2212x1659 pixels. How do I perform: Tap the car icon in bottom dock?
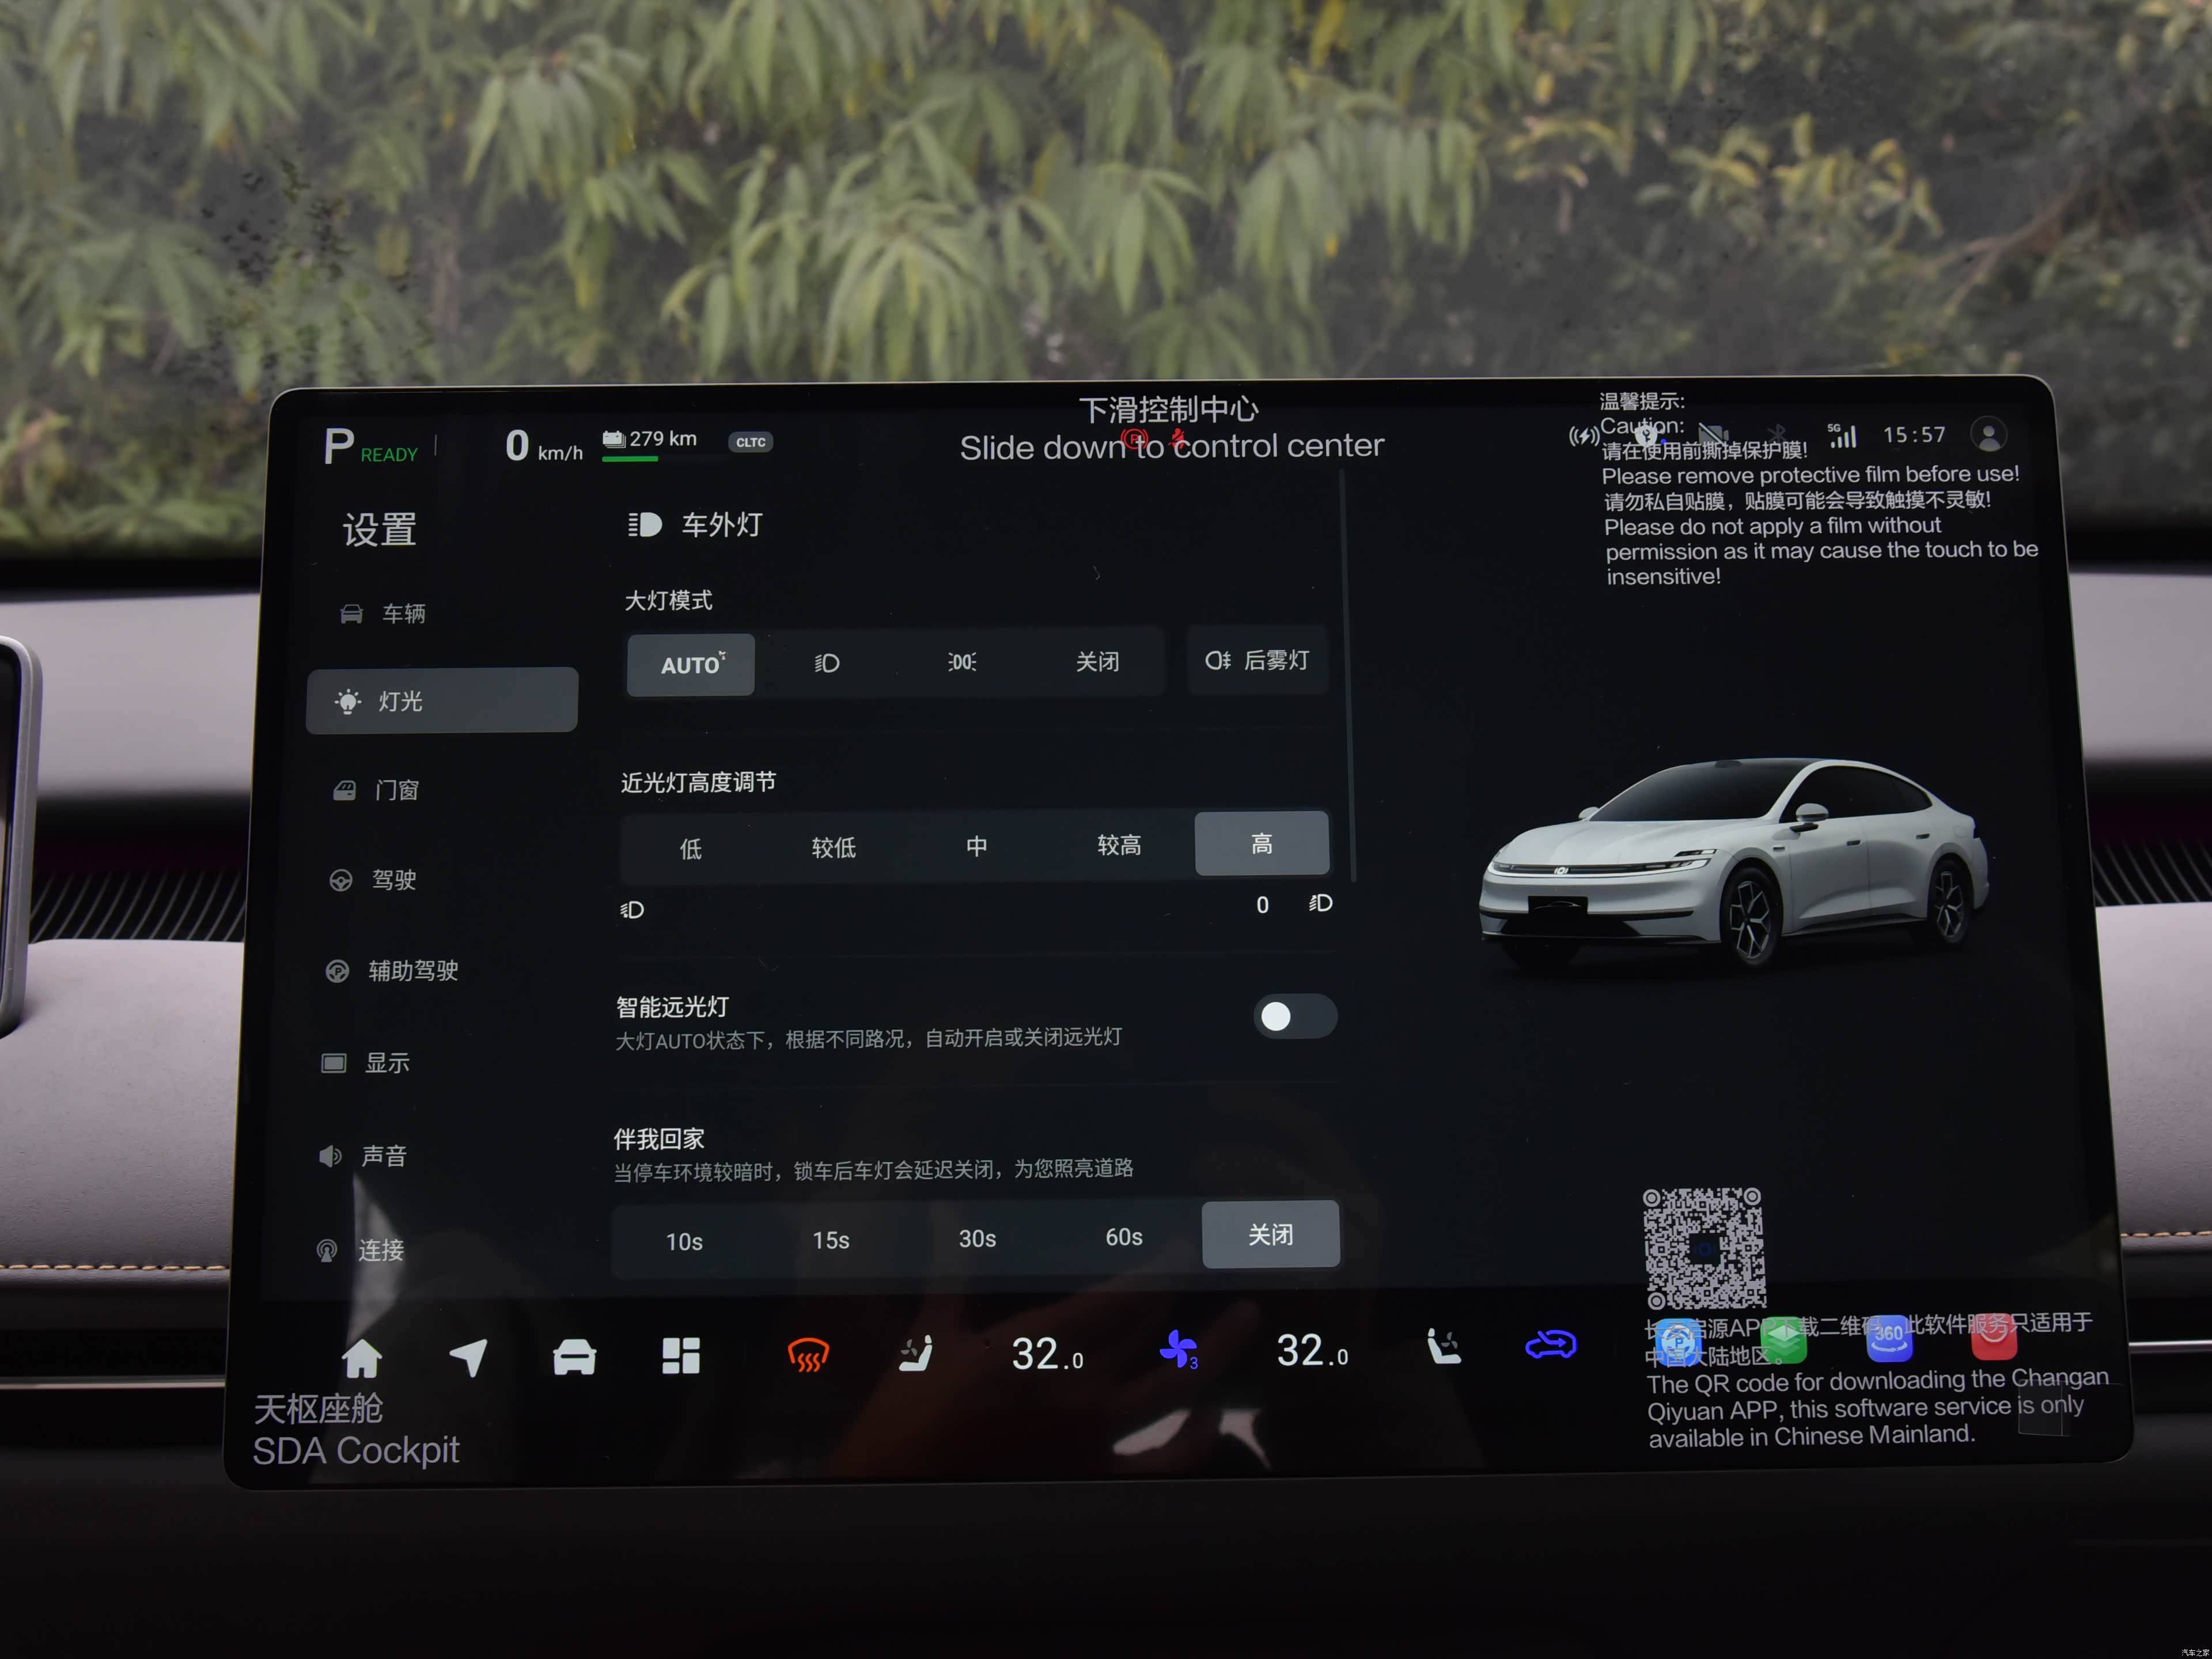[x=574, y=1357]
